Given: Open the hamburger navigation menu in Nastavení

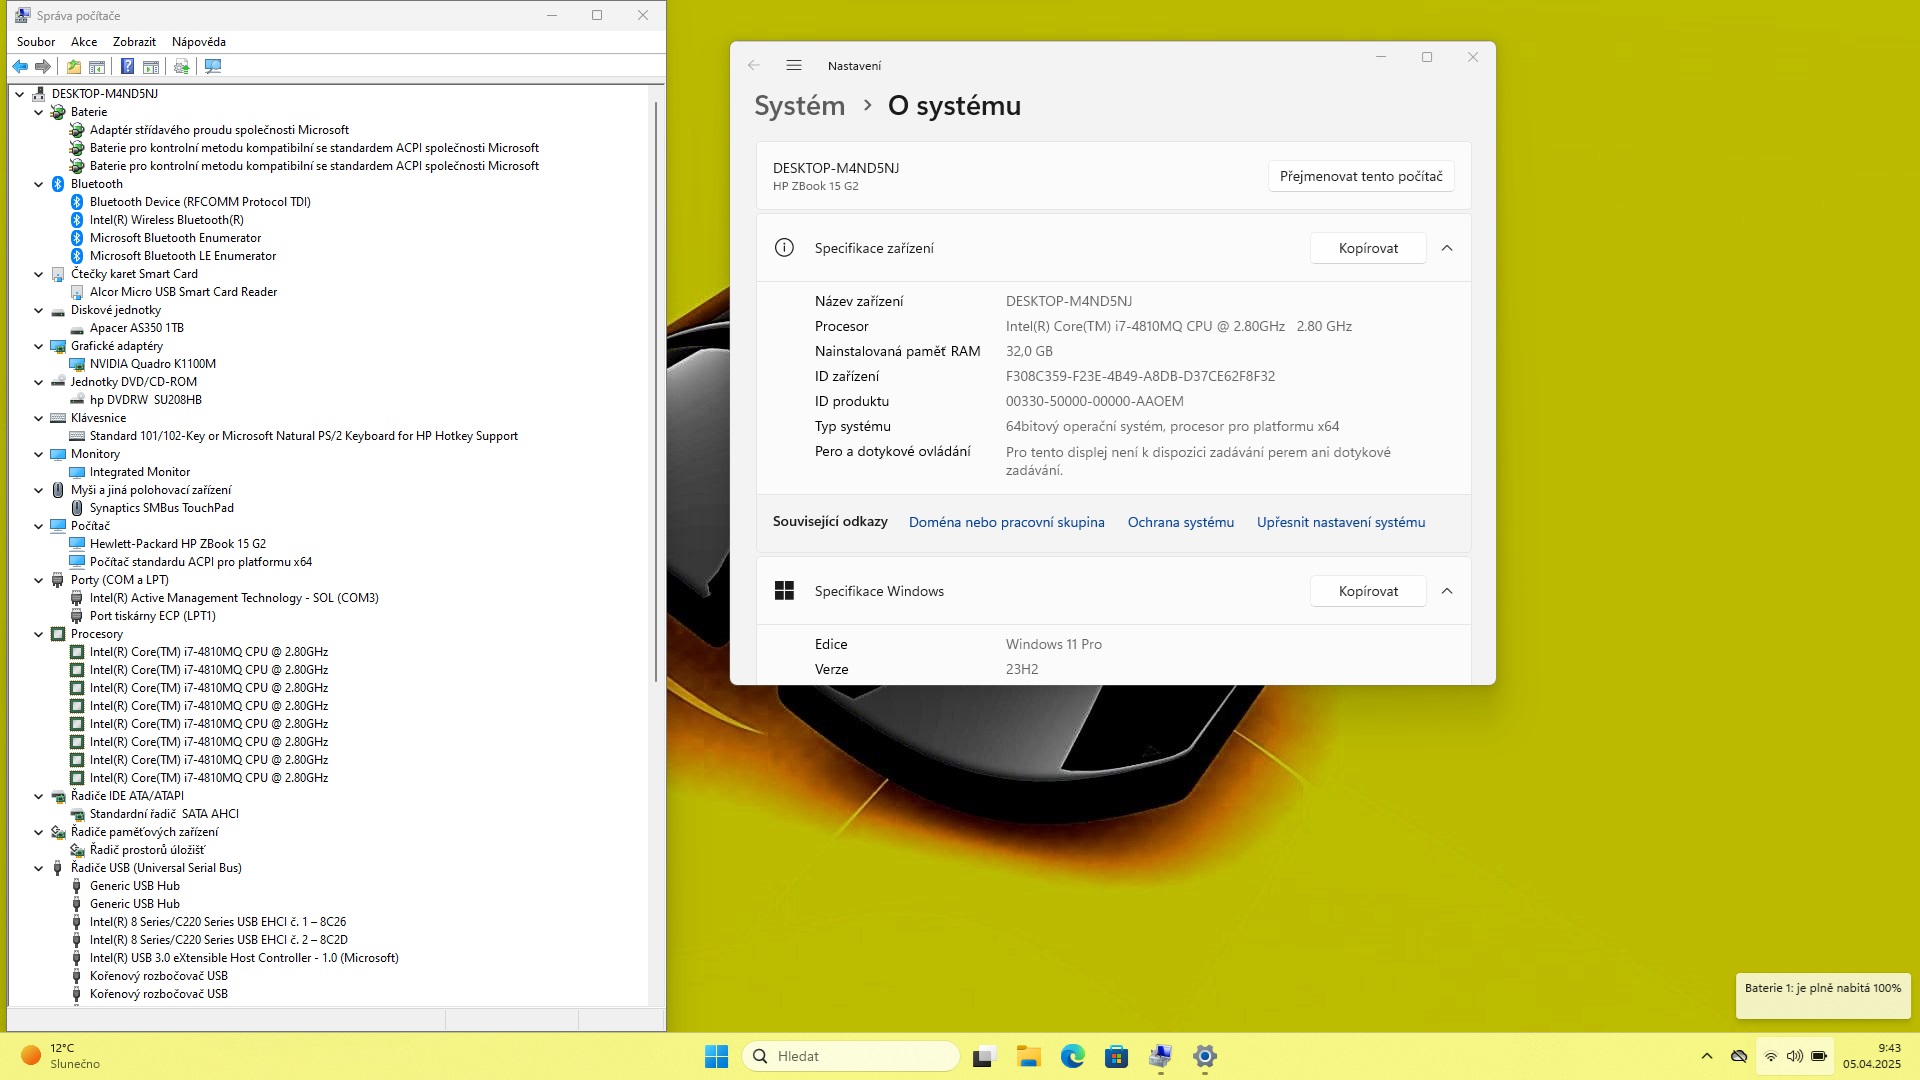Looking at the screenshot, I should click(794, 65).
